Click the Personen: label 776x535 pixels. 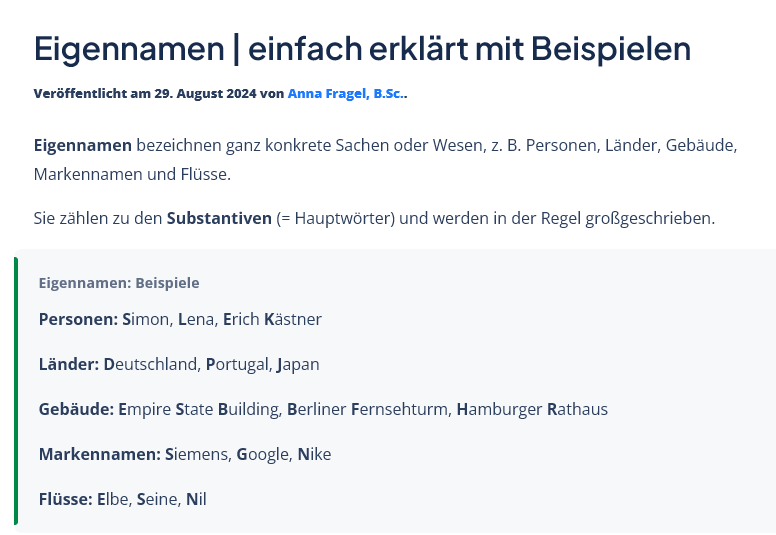pyautogui.click(x=79, y=319)
